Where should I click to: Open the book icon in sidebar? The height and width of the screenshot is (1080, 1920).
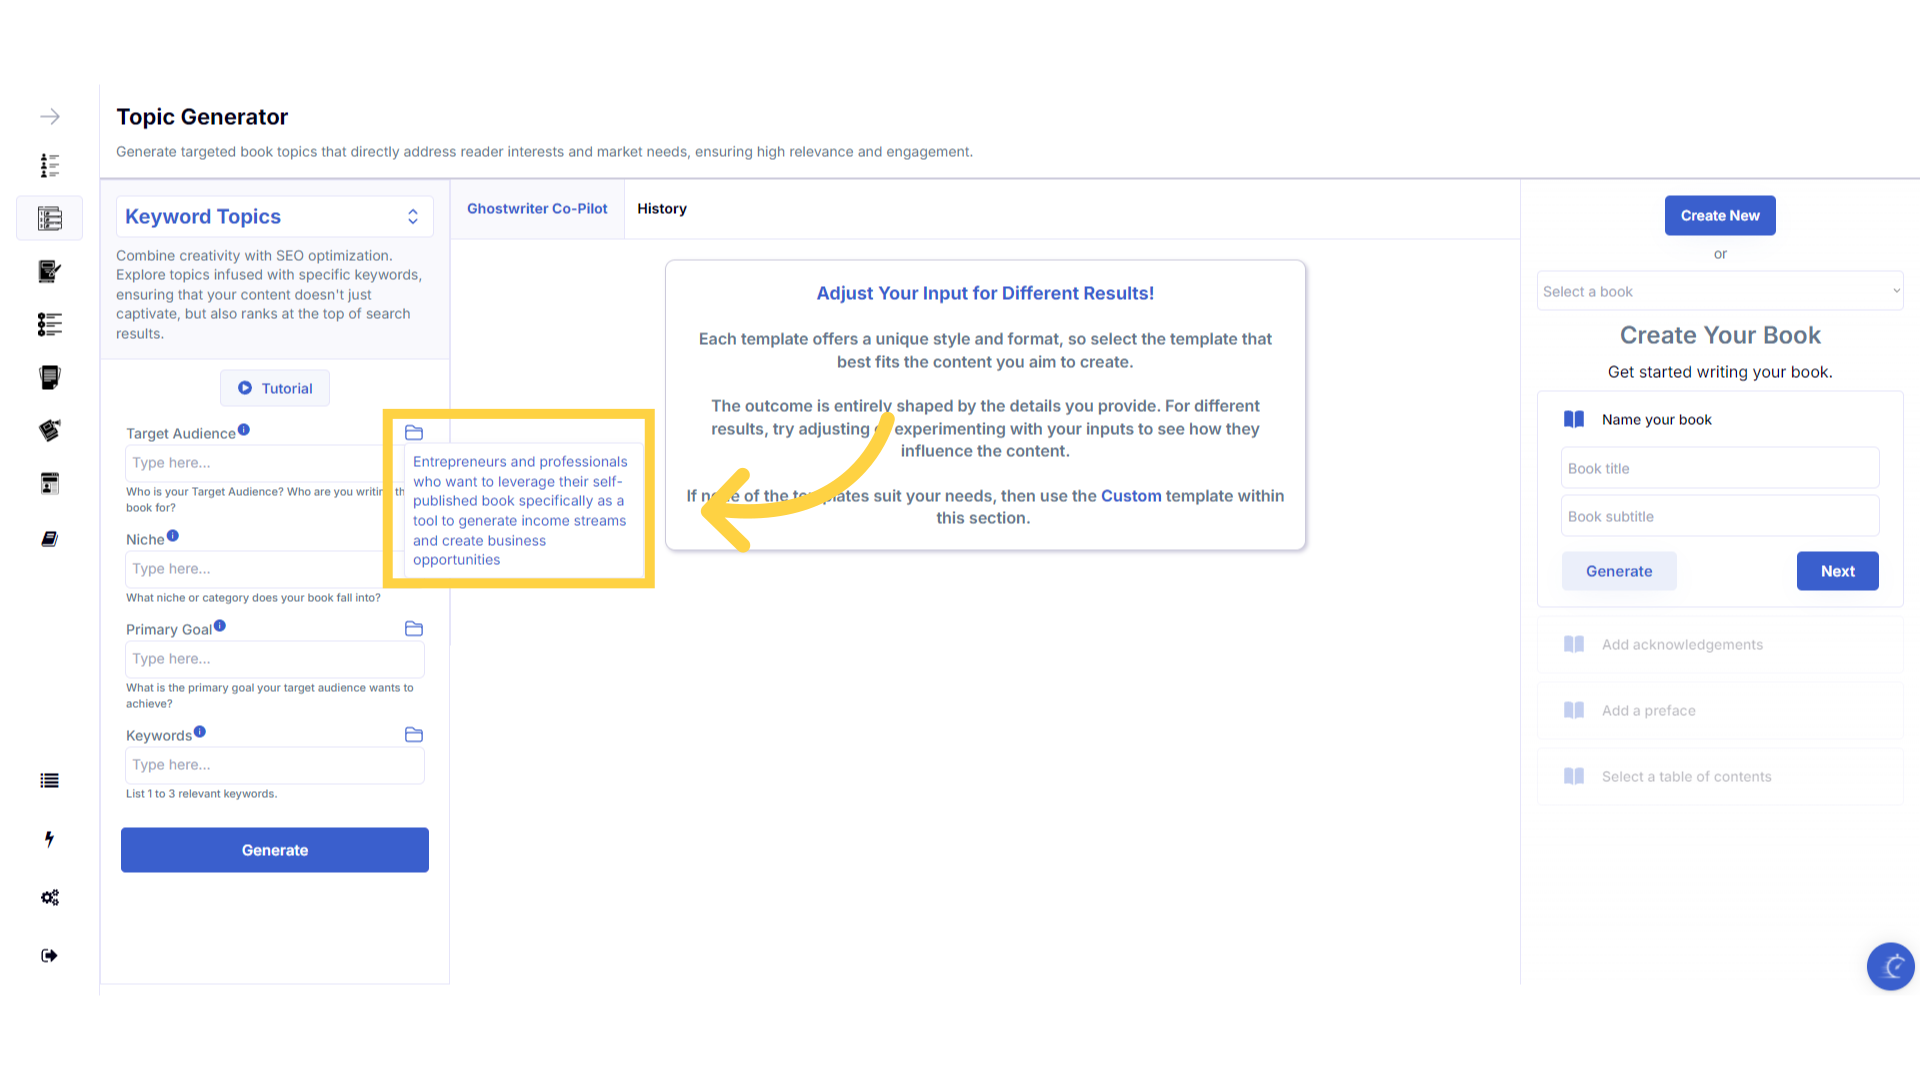point(50,539)
